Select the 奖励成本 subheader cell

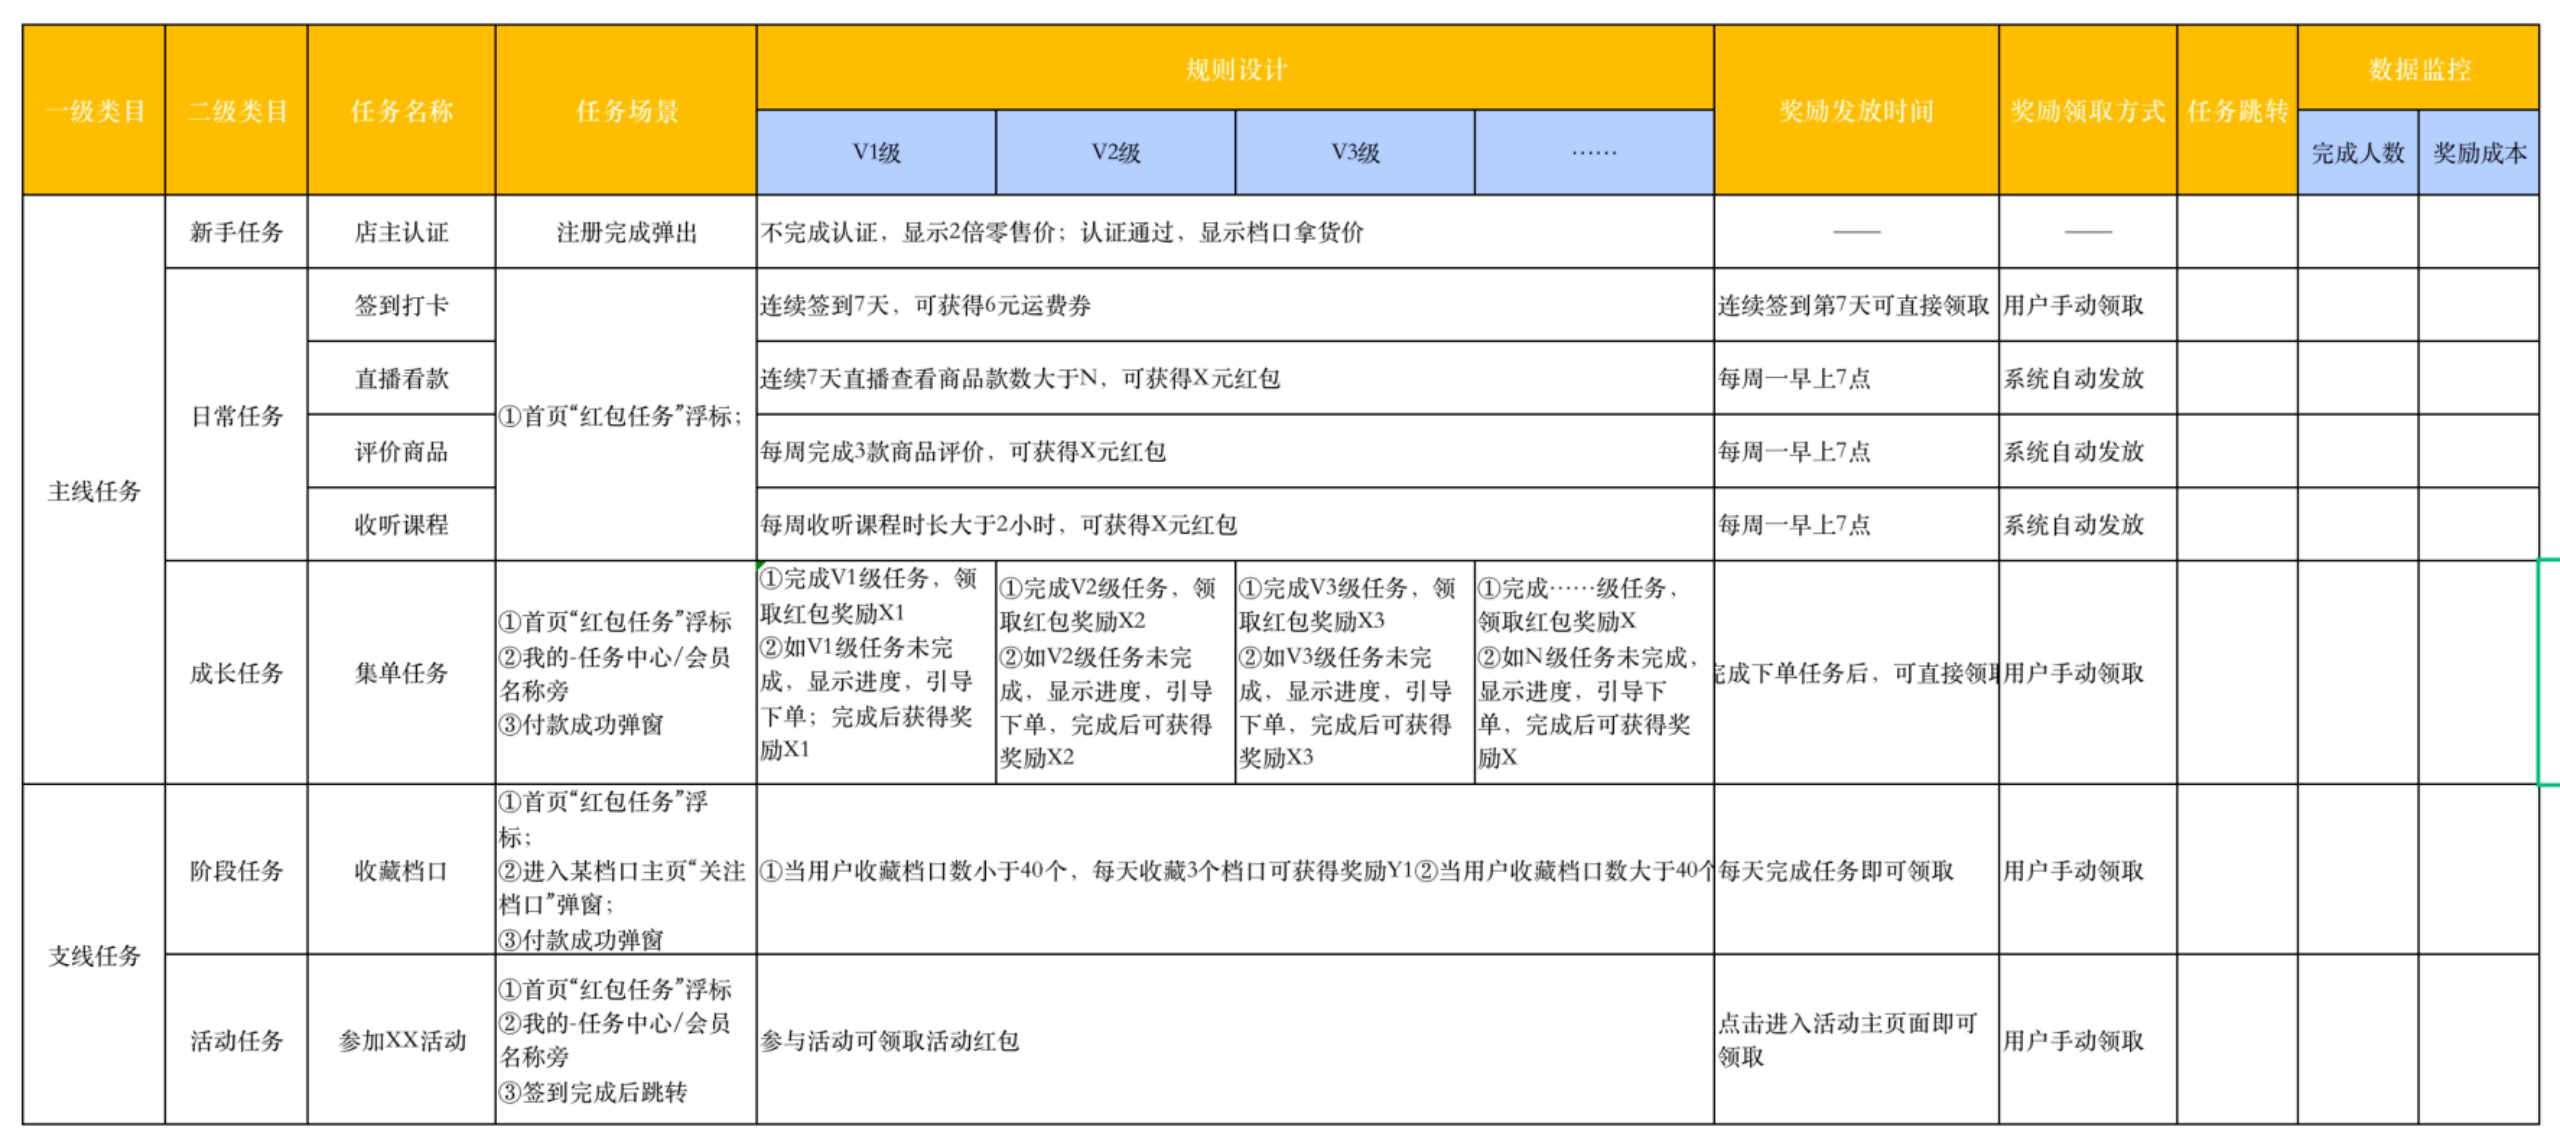(x=2479, y=152)
